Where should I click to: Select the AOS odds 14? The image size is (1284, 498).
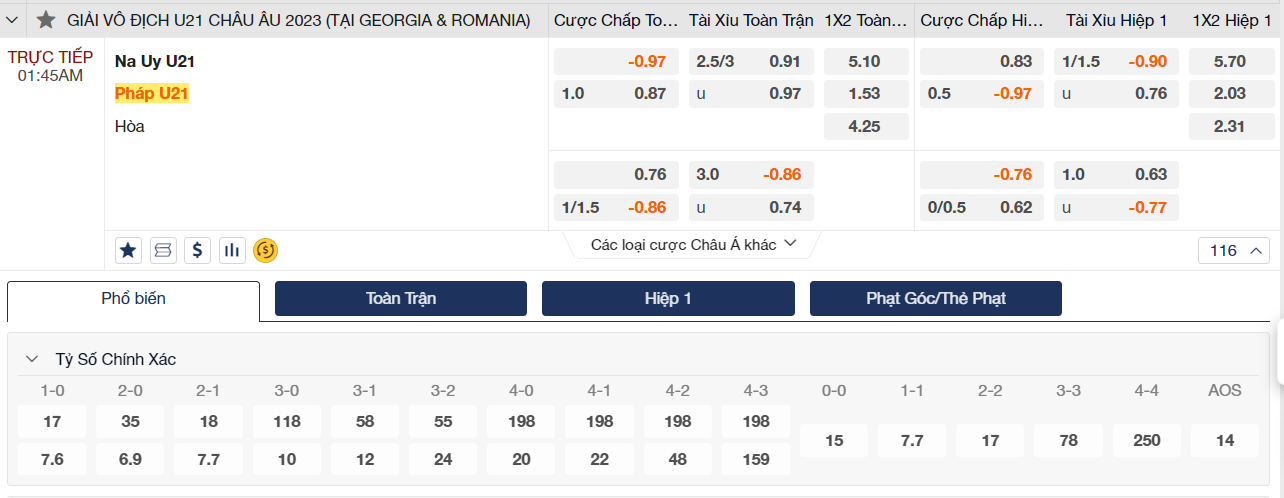tap(1225, 440)
